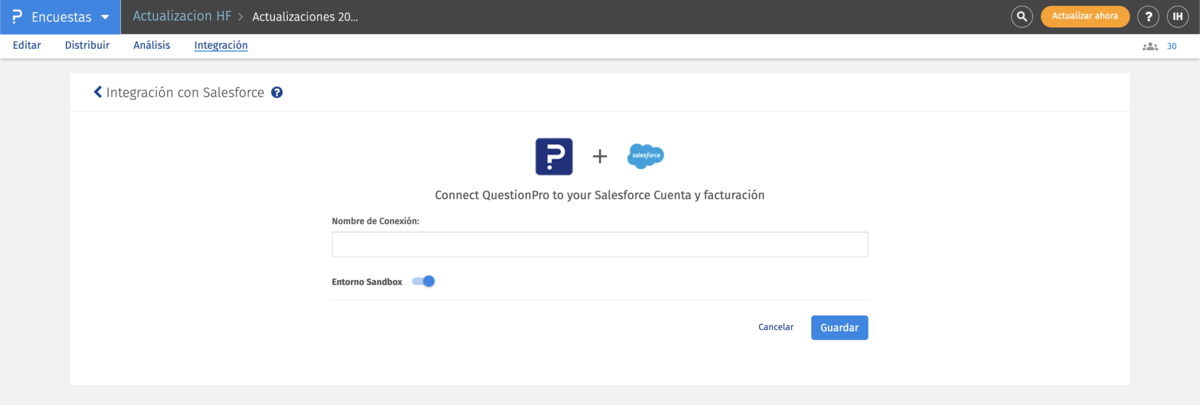The image size is (1200, 405).
Task: Switch to the Análisis tab
Action: coord(152,45)
